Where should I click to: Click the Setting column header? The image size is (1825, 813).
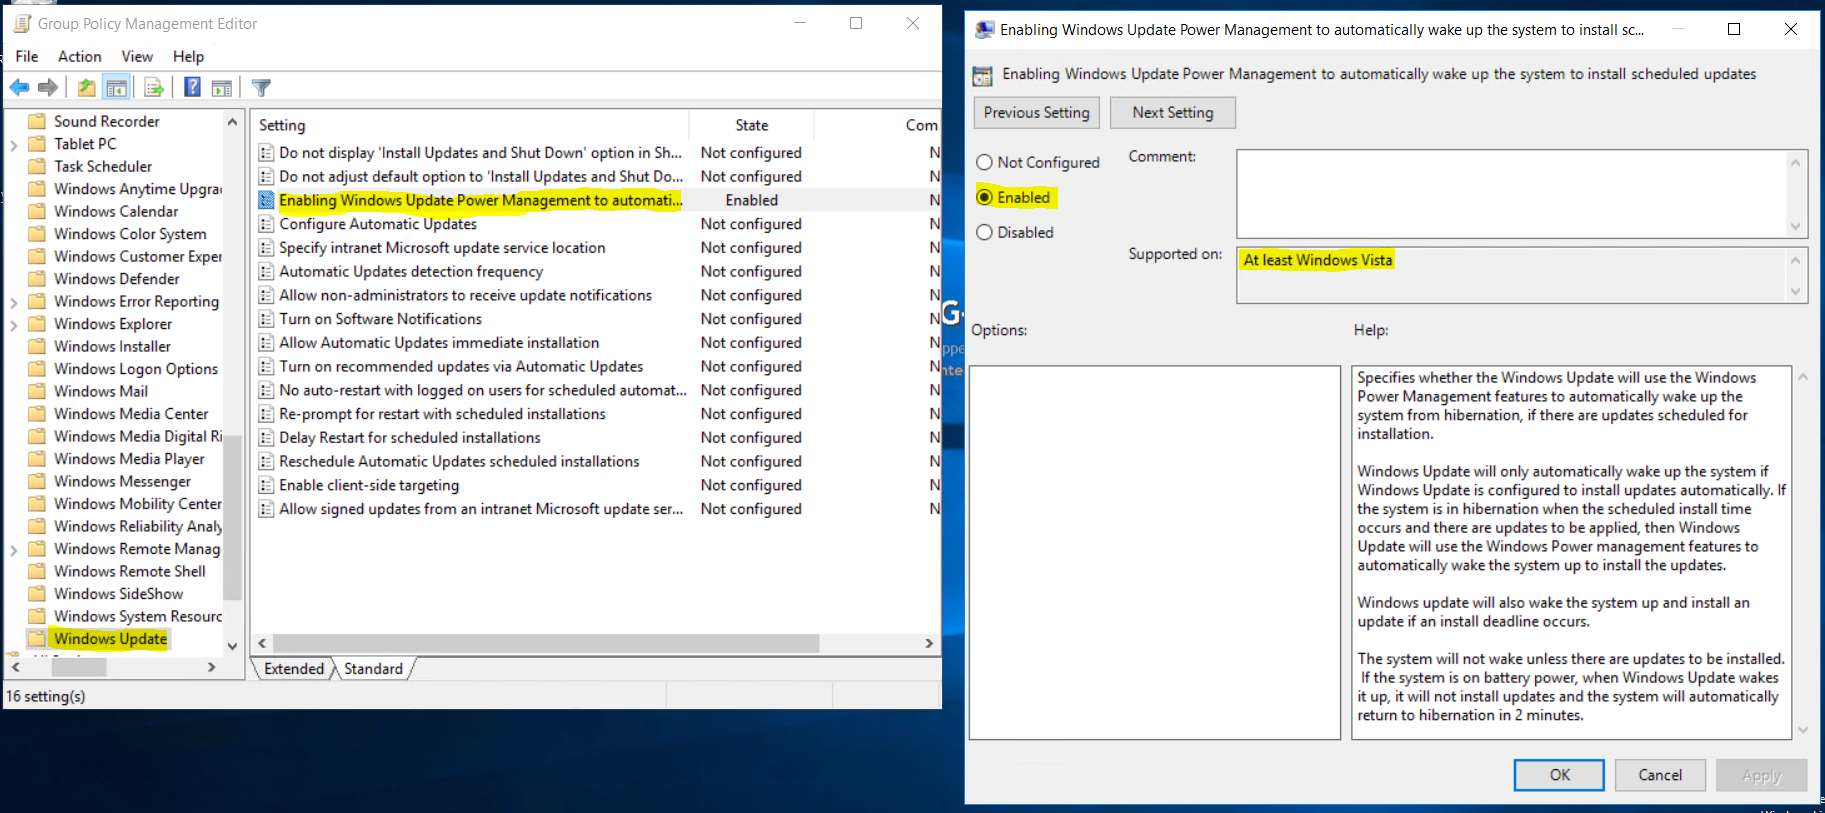pyautogui.click(x=469, y=125)
